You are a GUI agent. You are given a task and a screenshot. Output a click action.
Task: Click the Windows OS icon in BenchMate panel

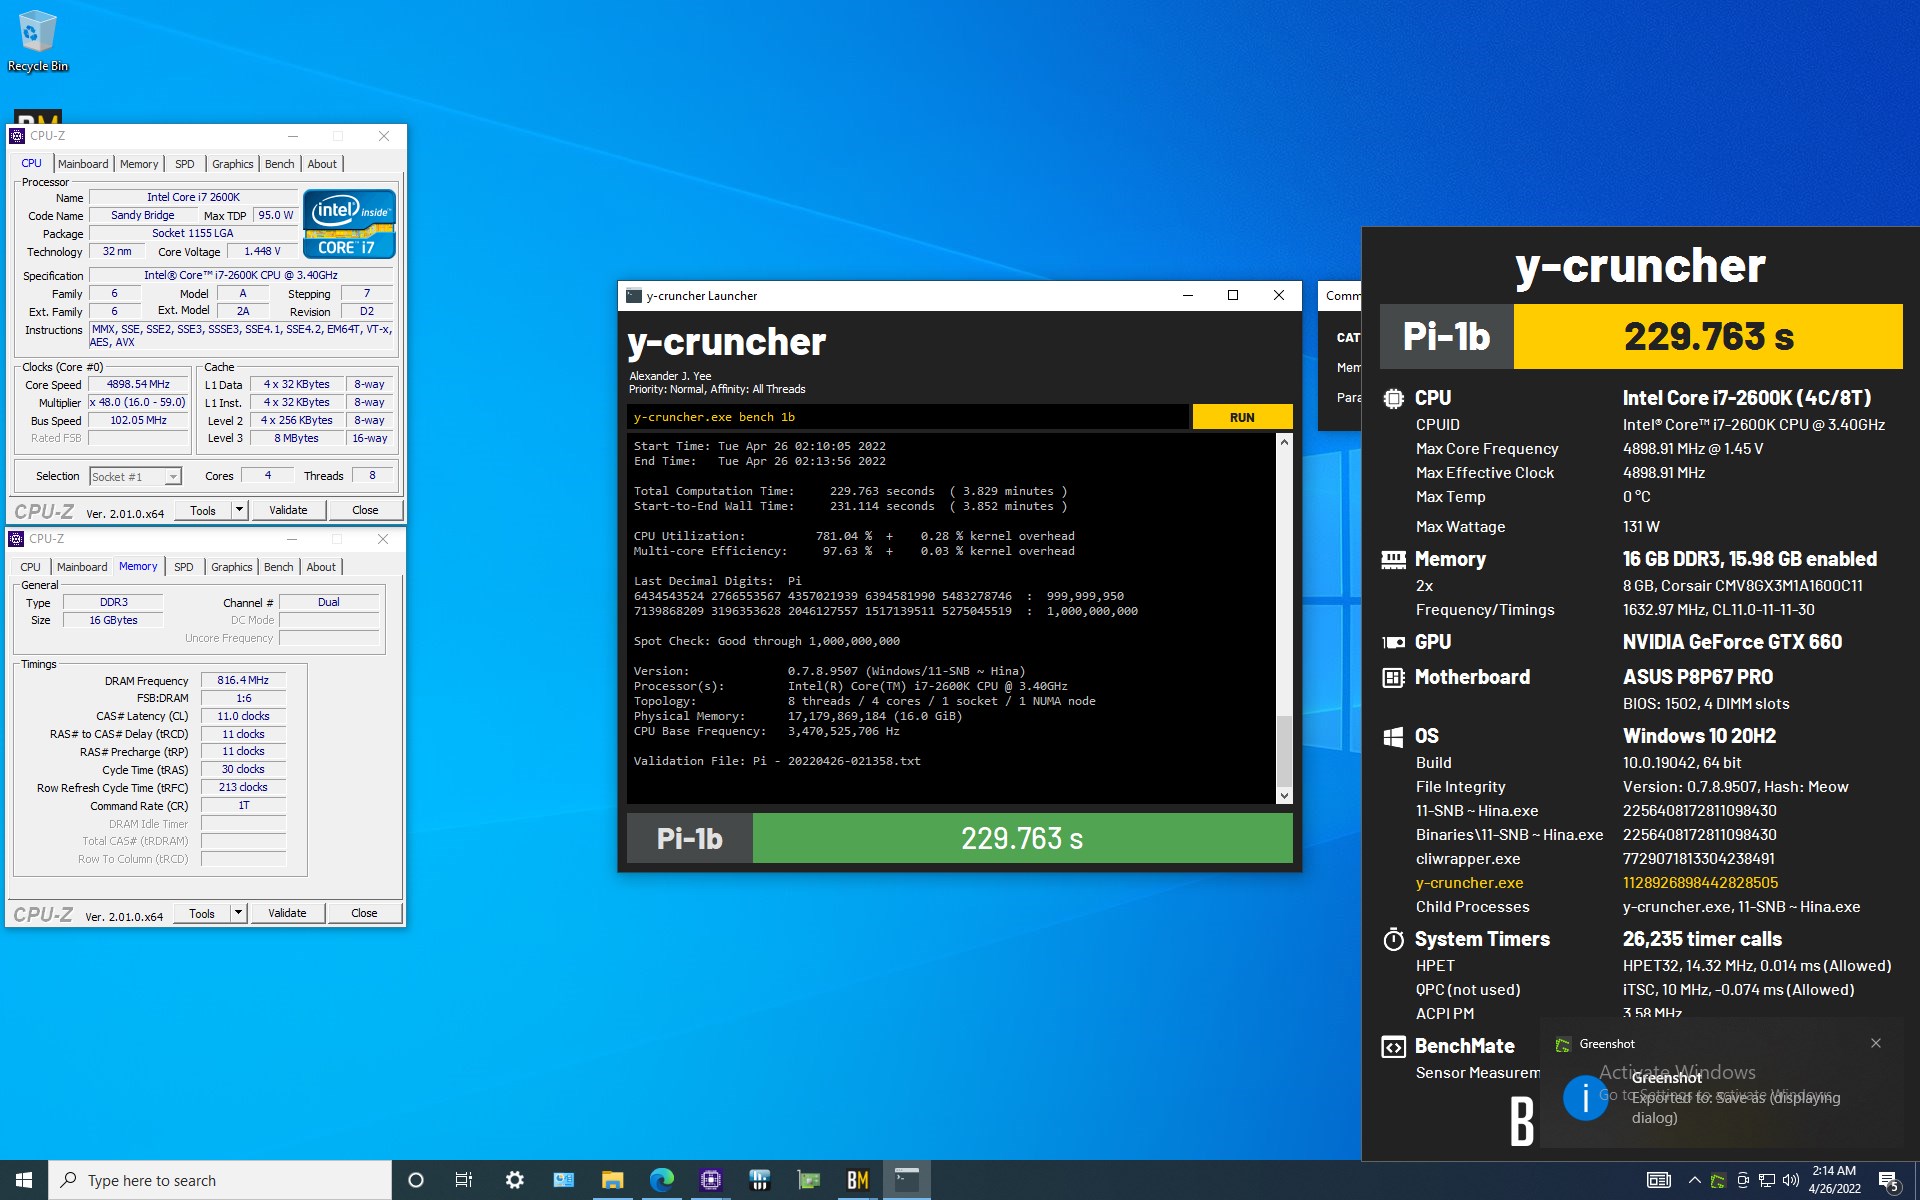[x=1393, y=737]
